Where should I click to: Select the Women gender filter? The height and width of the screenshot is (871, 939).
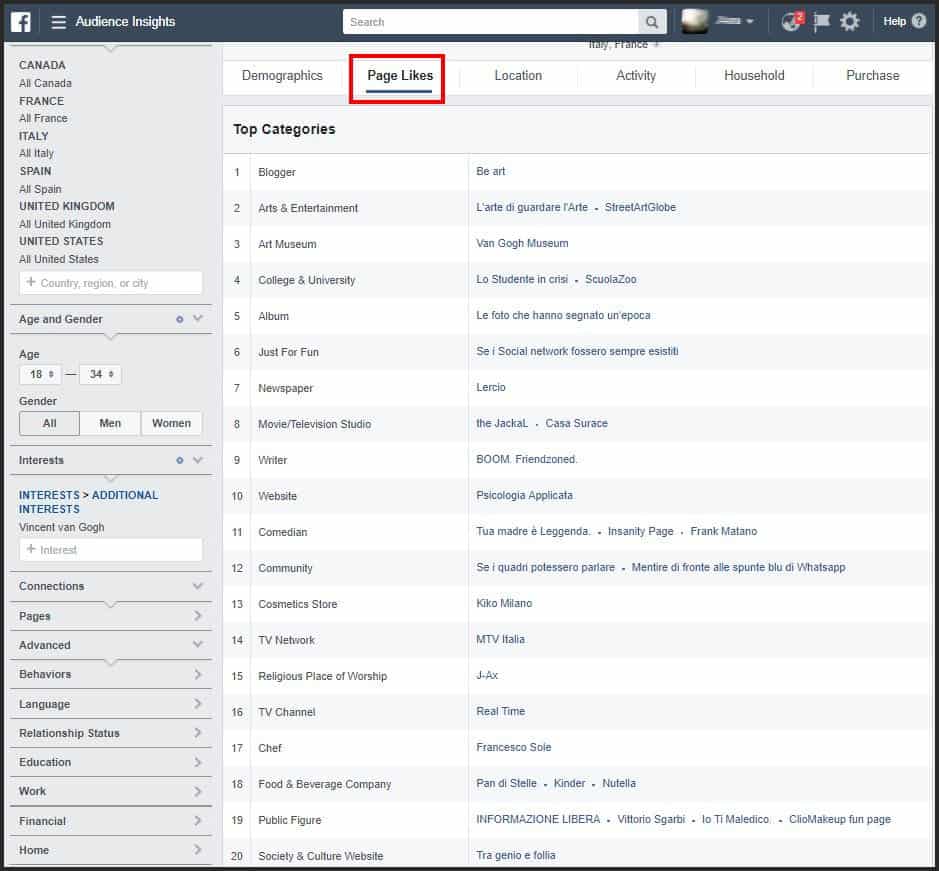point(171,423)
